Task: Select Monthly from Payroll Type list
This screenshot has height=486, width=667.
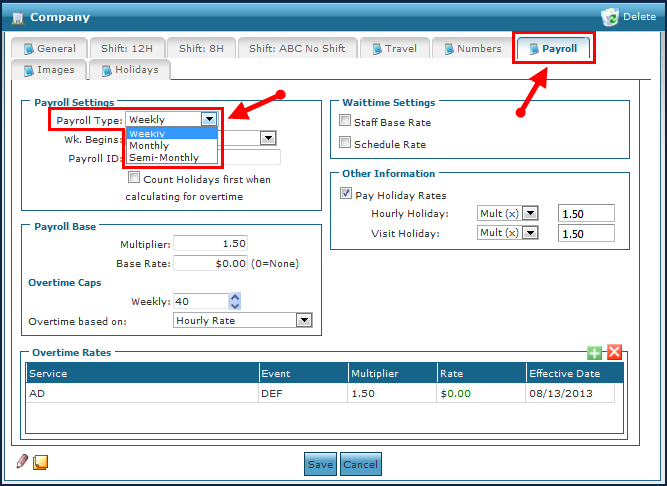Action: (x=149, y=146)
